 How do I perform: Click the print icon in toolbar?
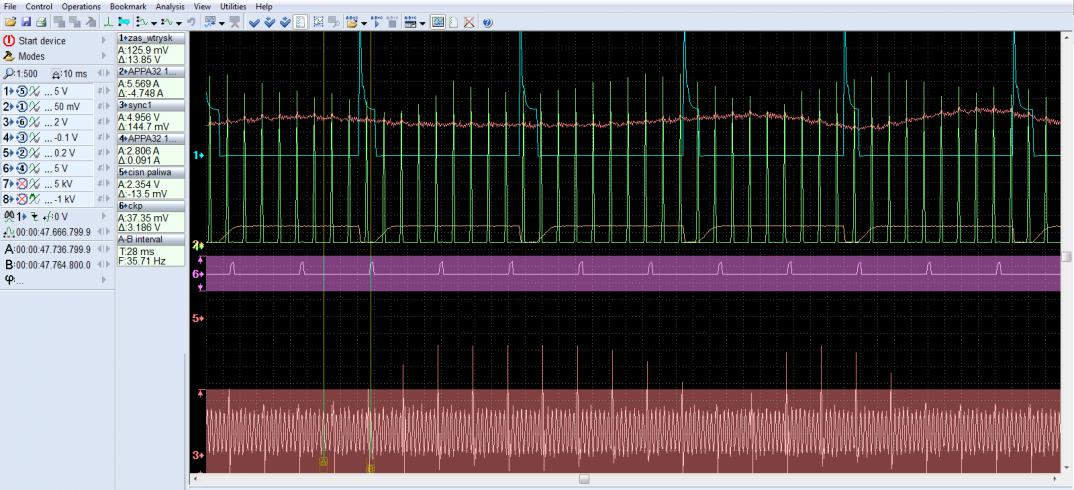[x=41, y=21]
